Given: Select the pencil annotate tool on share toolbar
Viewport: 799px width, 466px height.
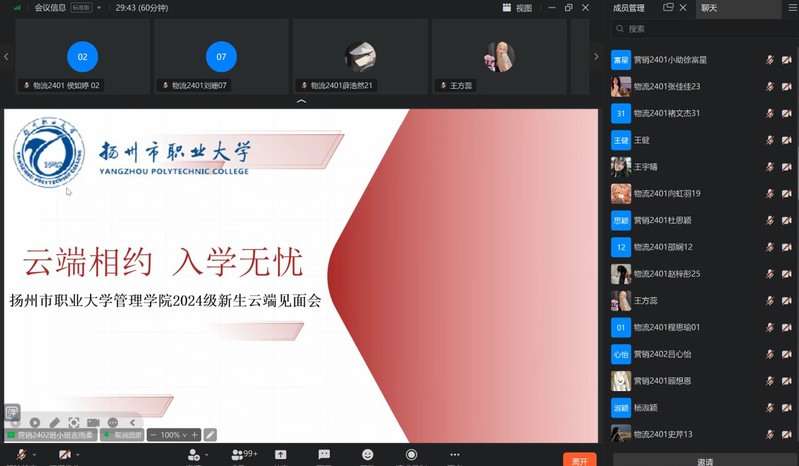Looking at the screenshot, I should pyautogui.click(x=55, y=422).
